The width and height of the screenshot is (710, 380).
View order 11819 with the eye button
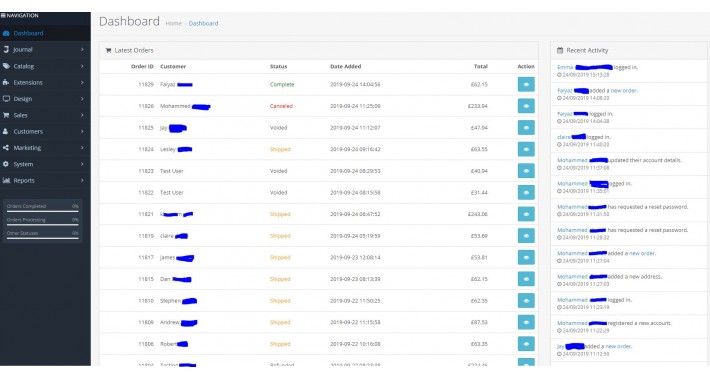[526, 236]
